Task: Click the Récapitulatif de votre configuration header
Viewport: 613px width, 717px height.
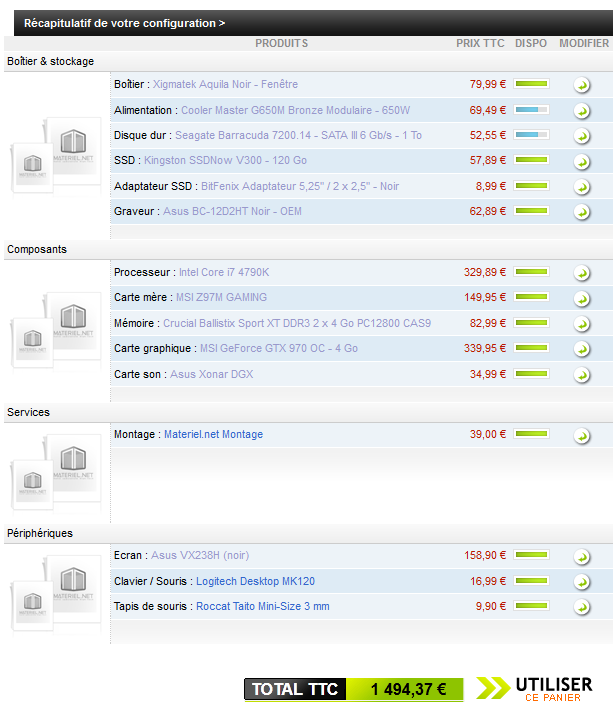Action: (124, 23)
